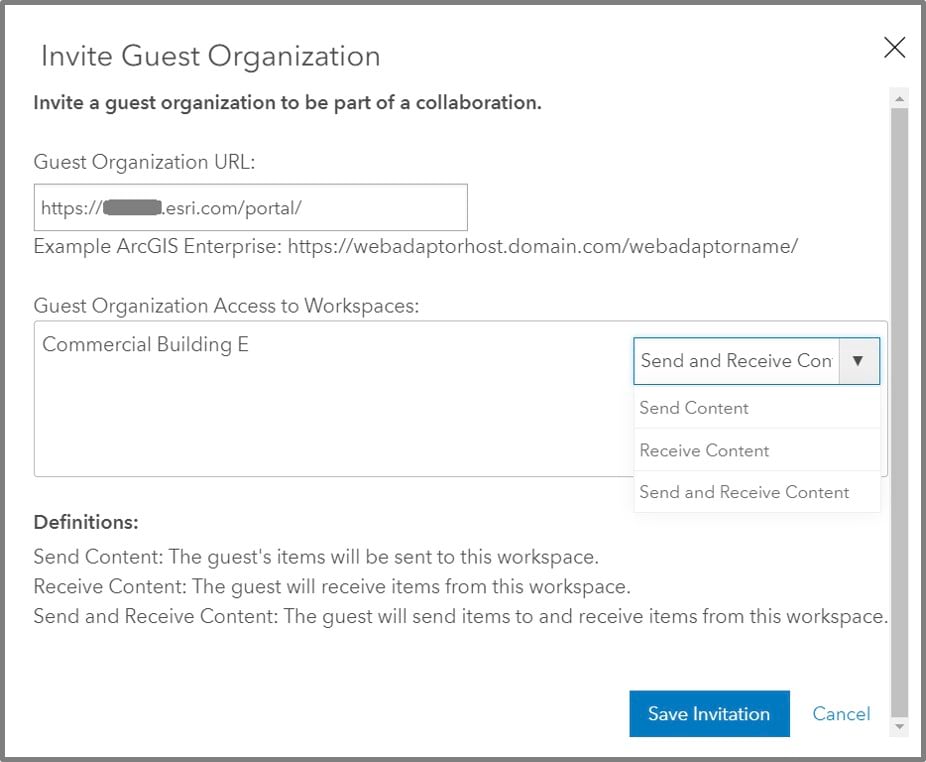The height and width of the screenshot is (762, 926).
Task: Click the Guest Organization Access to Workspaces list
Action: 300,420
